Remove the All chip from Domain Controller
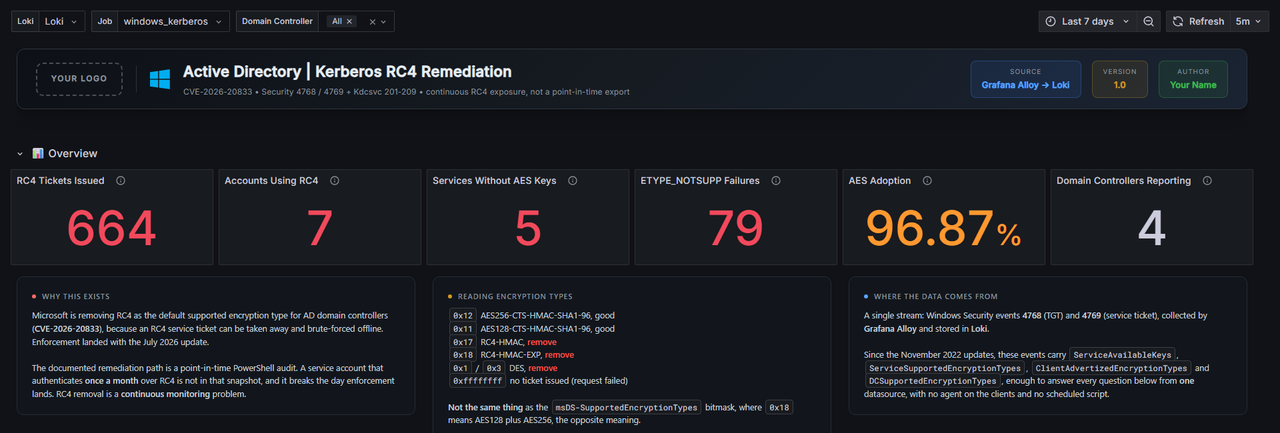1280x433 pixels. pyautogui.click(x=350, y=21)
